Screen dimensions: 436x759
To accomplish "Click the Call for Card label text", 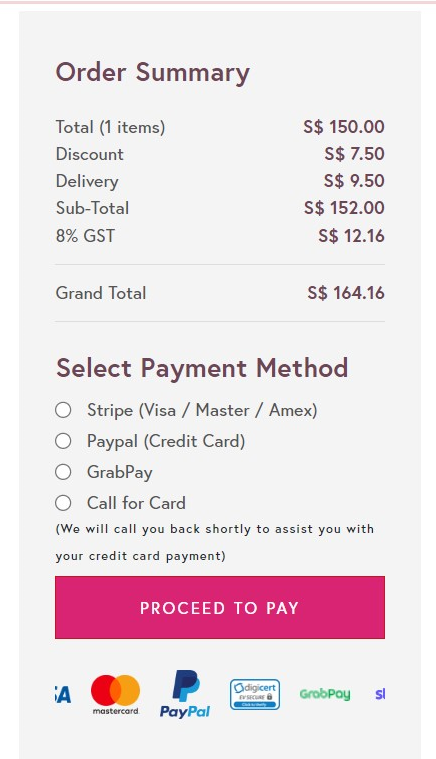I will [x=136, y=503].
